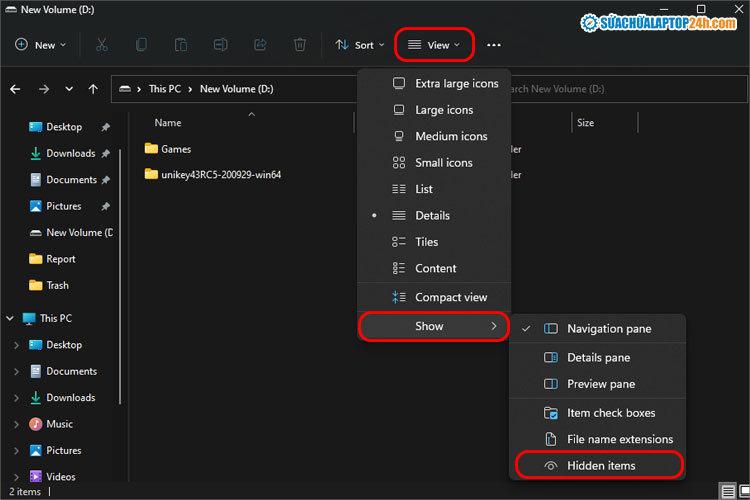Collapse the This PC tree node
750x500 pixels.
(10, 318)
